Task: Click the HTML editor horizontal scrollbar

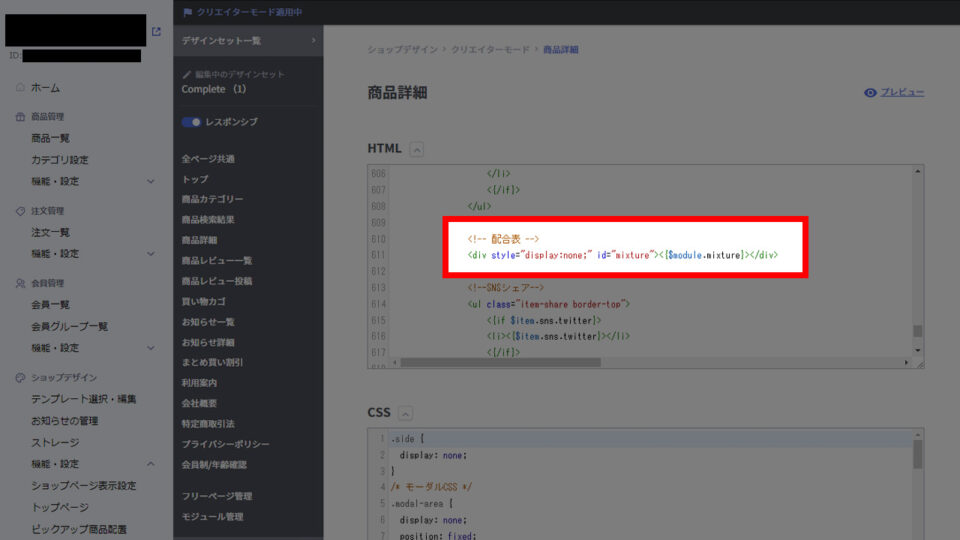Action: click(x=500, y=362)
